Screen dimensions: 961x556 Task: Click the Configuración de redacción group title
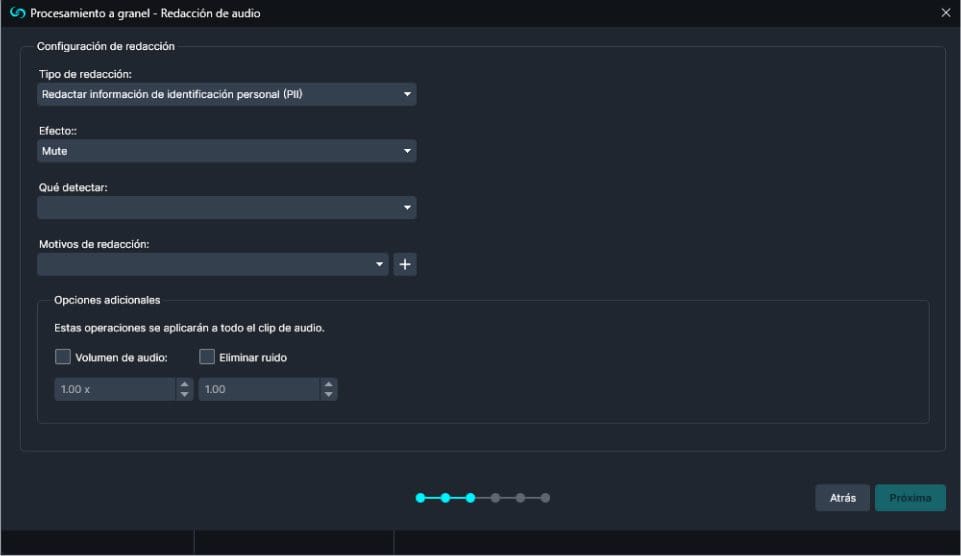click(x=105, y=46)
